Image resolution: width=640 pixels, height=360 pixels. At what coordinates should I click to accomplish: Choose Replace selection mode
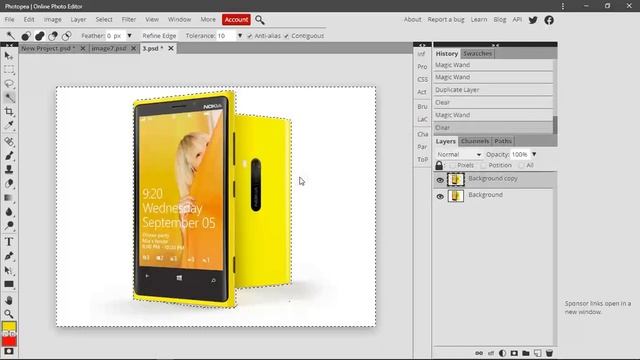click(26, 36)
